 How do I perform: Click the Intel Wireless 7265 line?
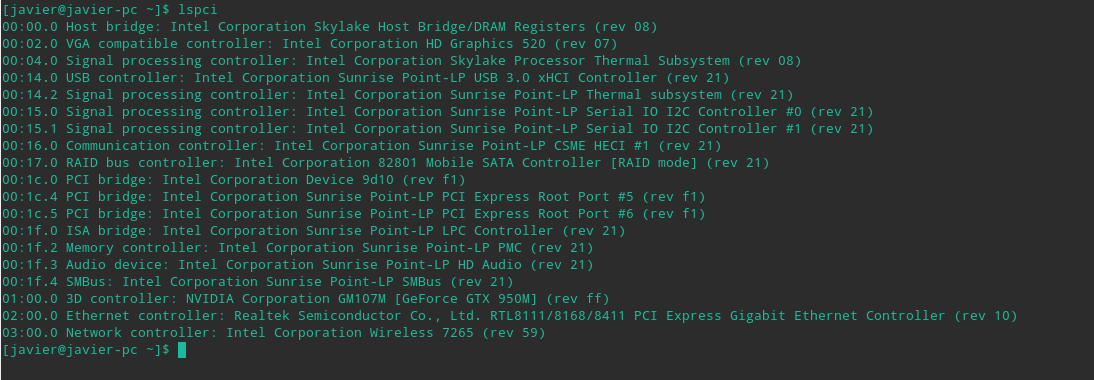point(274,333)
